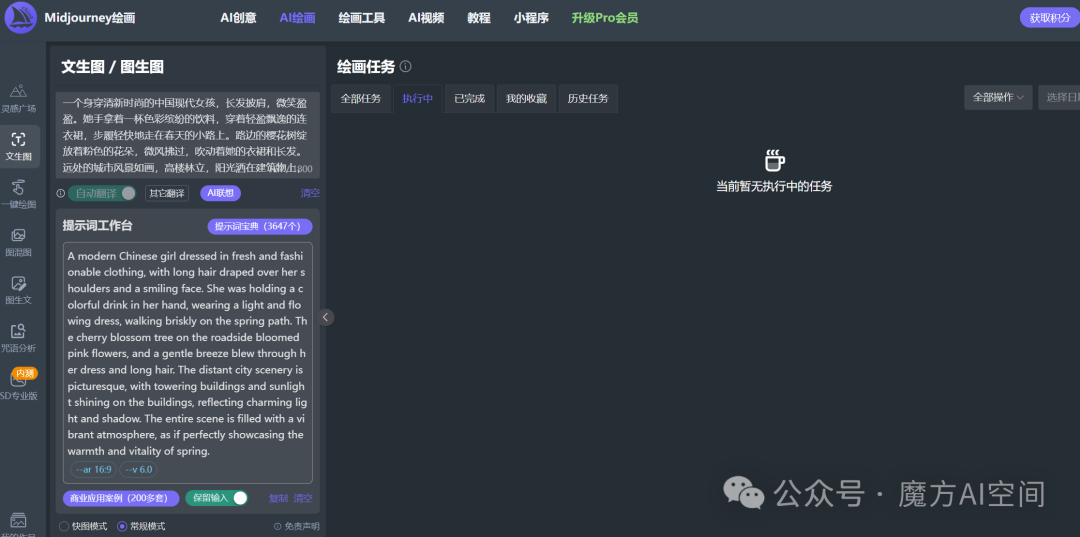This screenshot has height=537, width=1080.
Task: Open the SD专业版 sidebar icon
Action: coord(18,385)
